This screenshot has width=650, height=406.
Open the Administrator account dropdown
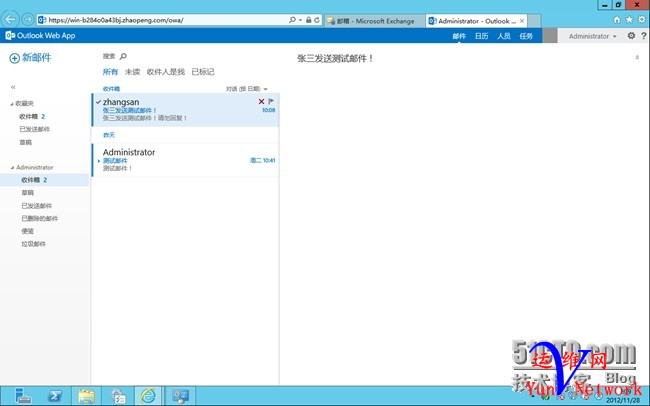pyautogui.click(x=592, y=36)
